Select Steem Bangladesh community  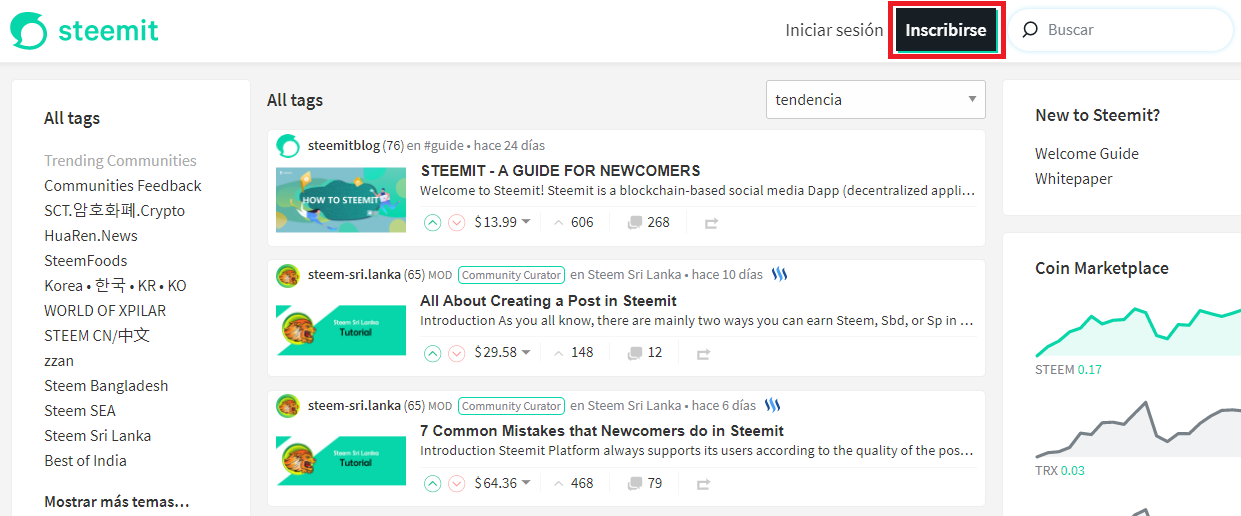point(106,386)
